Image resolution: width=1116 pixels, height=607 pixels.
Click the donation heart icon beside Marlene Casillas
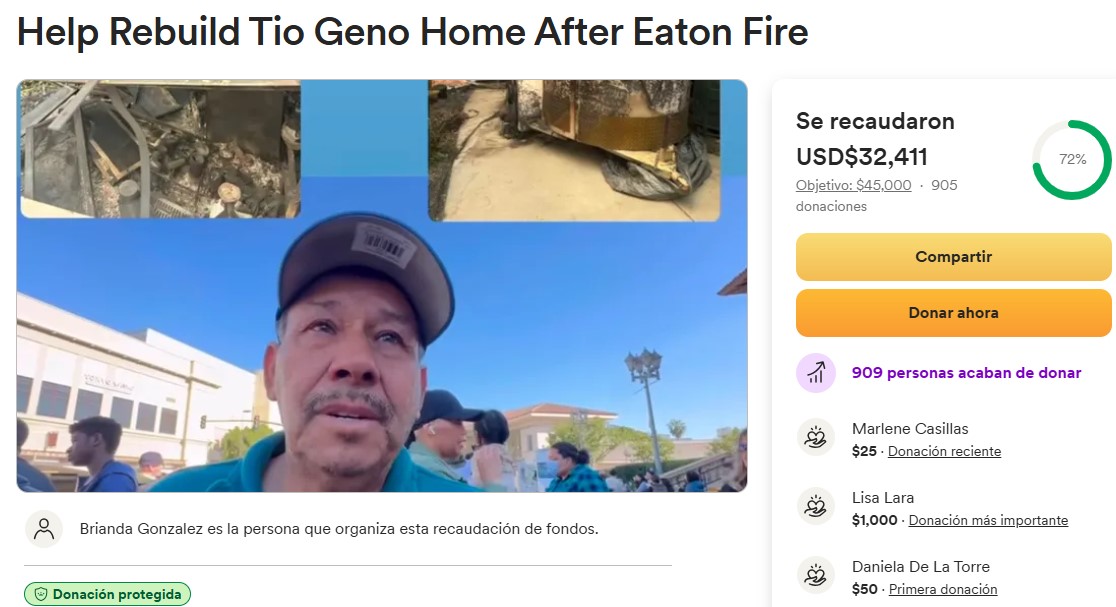(x=816, y=438)
